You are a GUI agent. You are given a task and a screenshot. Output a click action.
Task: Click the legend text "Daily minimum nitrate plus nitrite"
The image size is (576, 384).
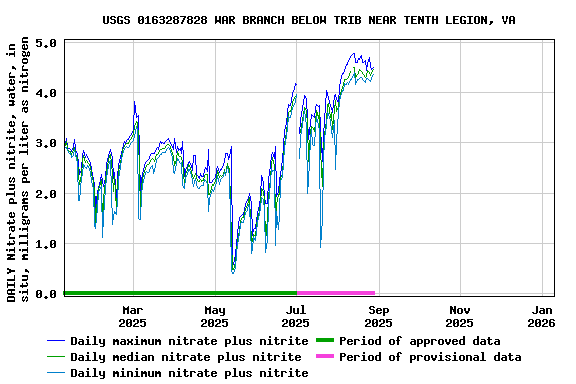(x=189, y=373)
